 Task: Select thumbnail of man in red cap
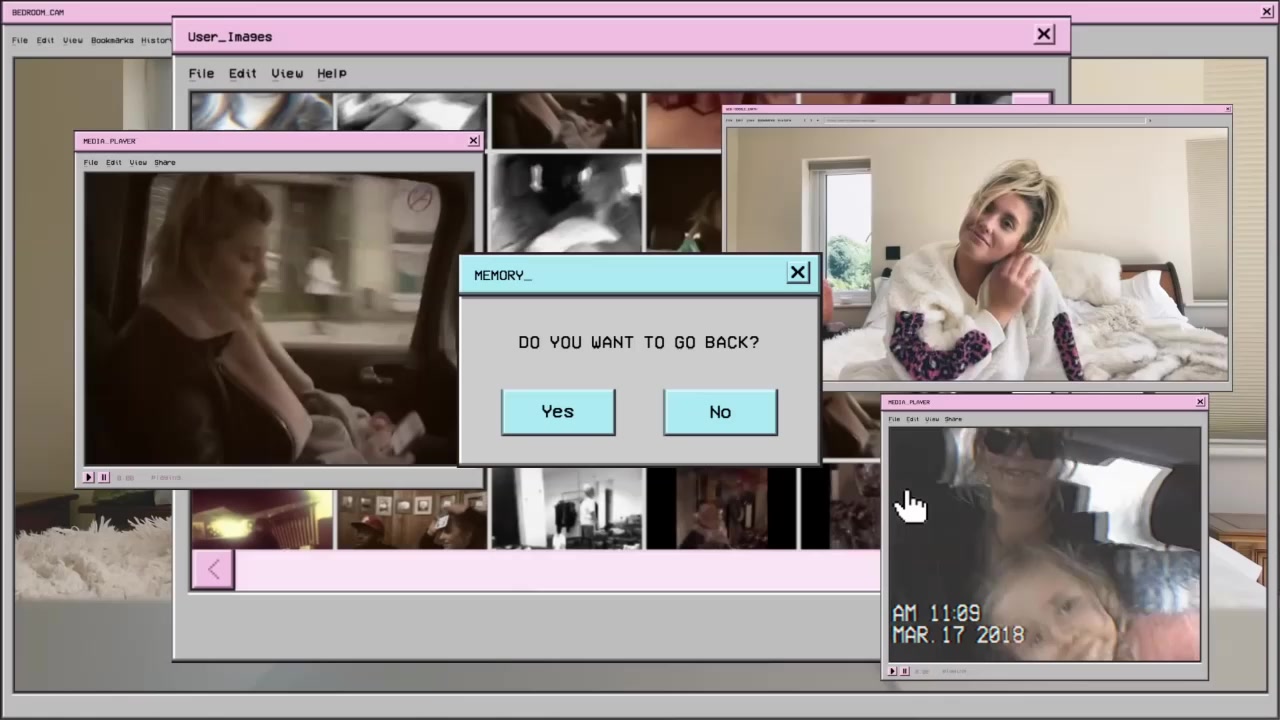pos(411,519)
